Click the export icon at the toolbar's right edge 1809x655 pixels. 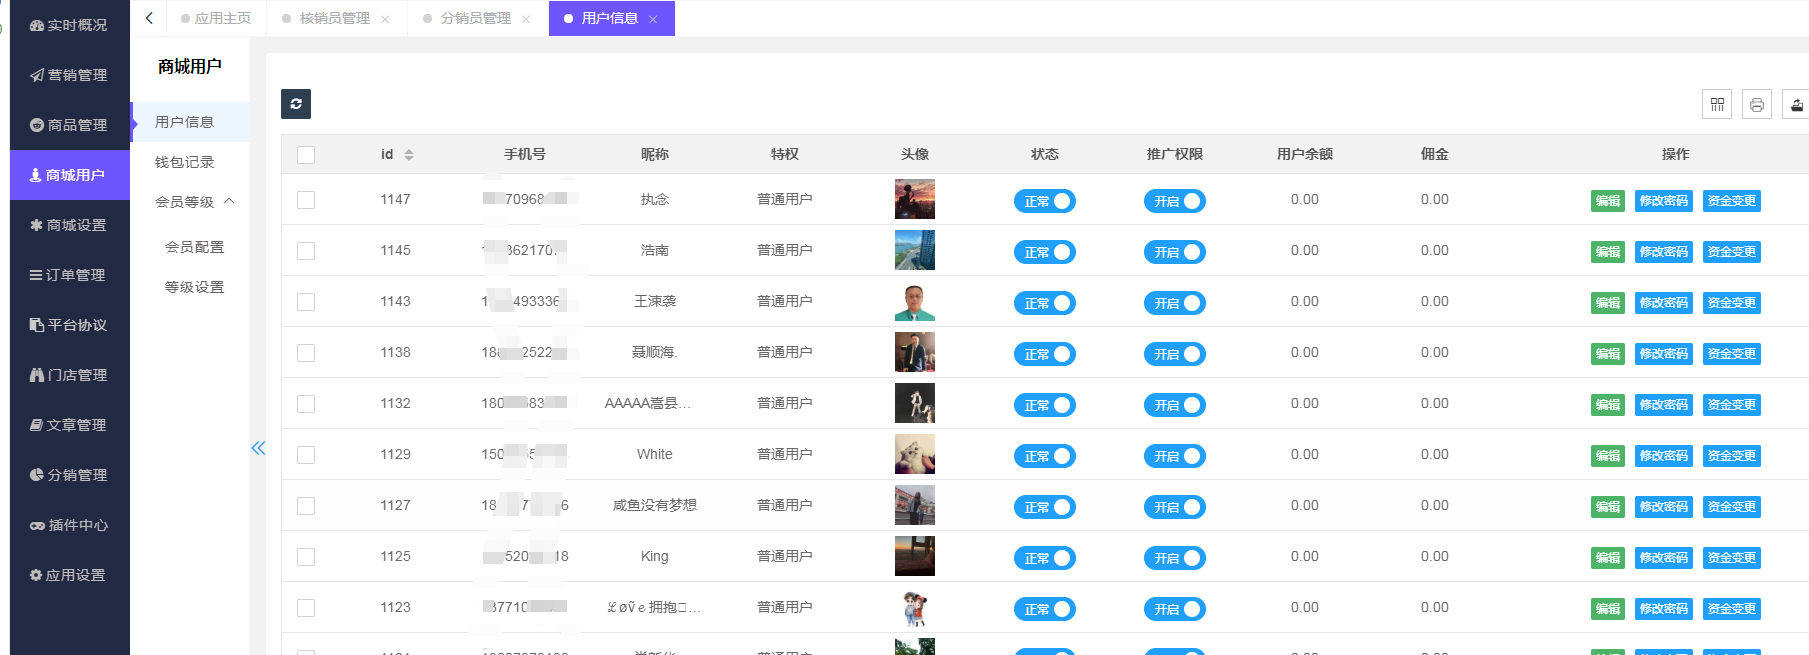click(1797, 104)
